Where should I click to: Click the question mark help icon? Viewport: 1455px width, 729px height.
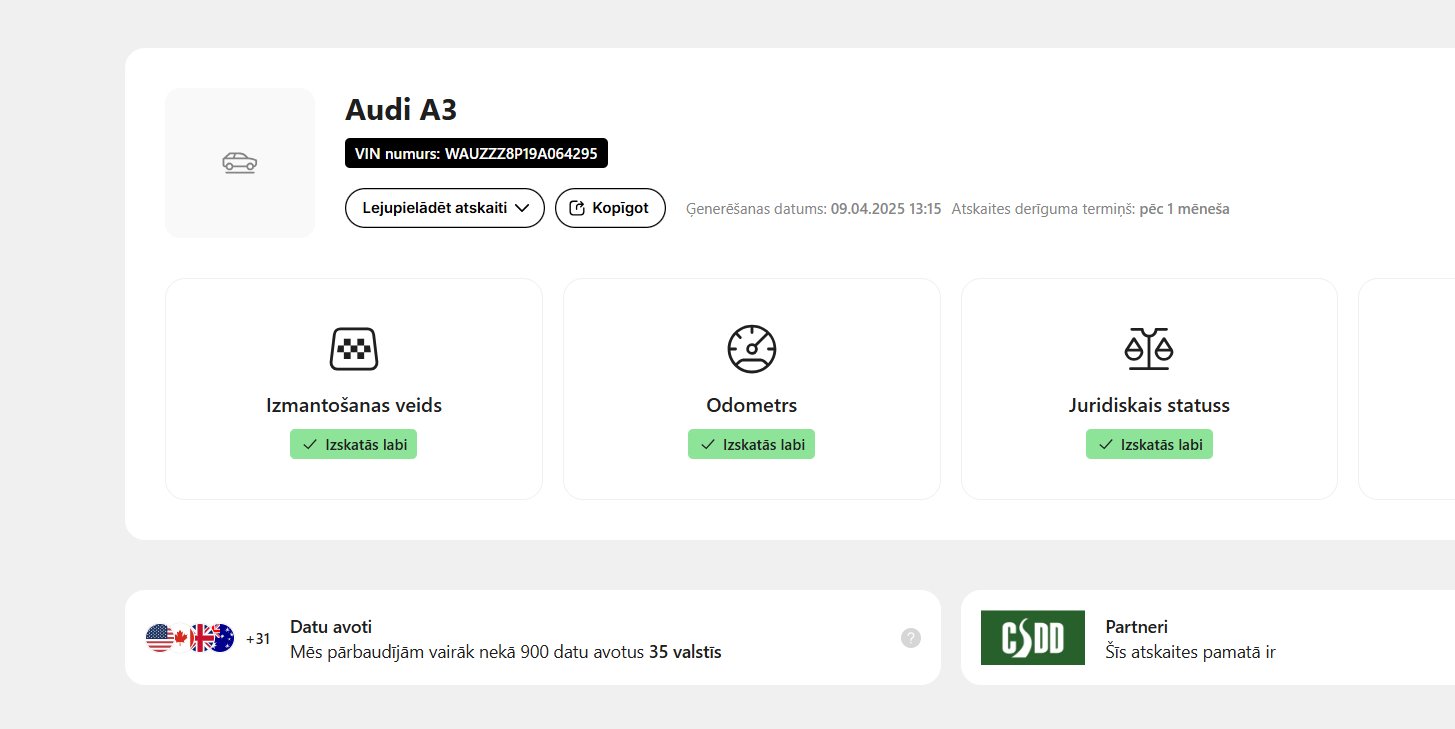pyautogui.click(x=911, y=638)
